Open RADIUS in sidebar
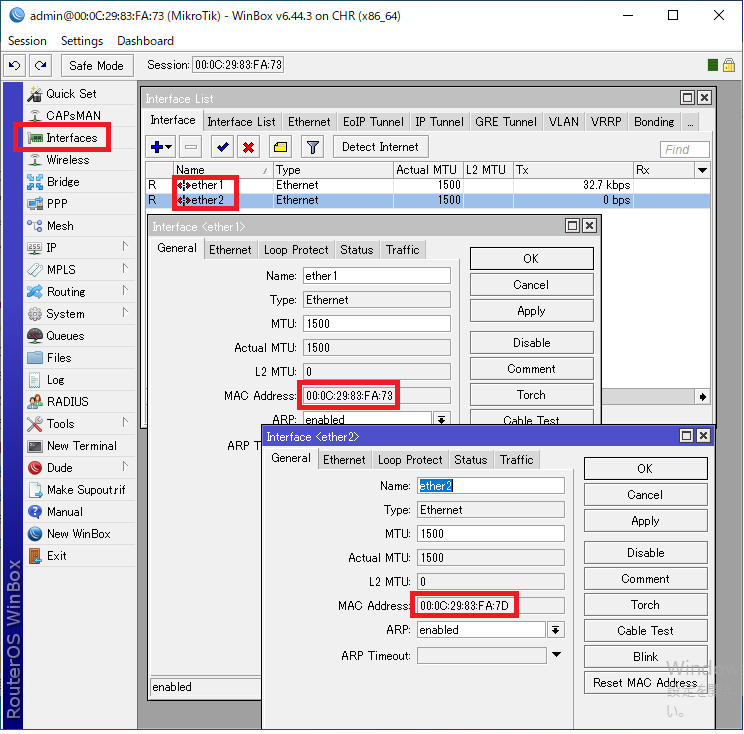The height and width of the screenshot is (734, 744). point(67,402)
